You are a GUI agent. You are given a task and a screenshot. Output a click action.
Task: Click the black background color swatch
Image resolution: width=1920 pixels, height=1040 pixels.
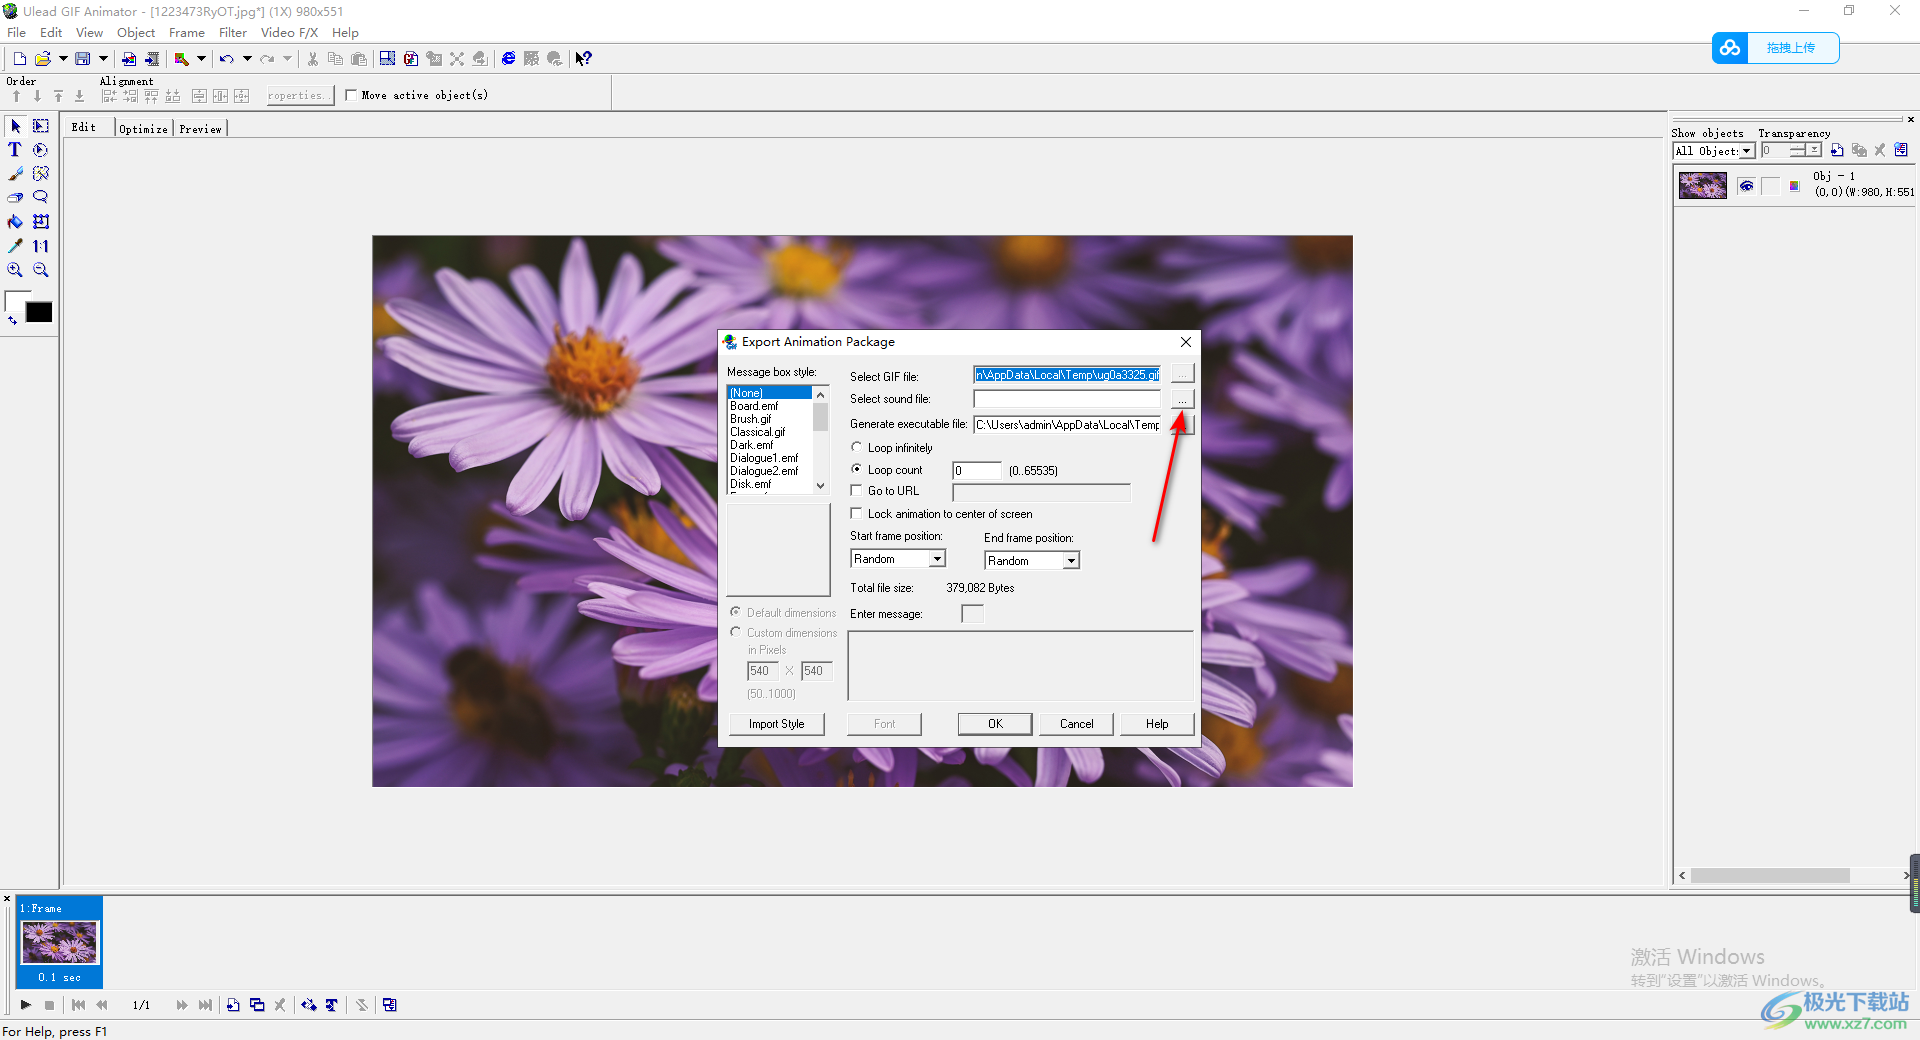click(x=39, y=313)
